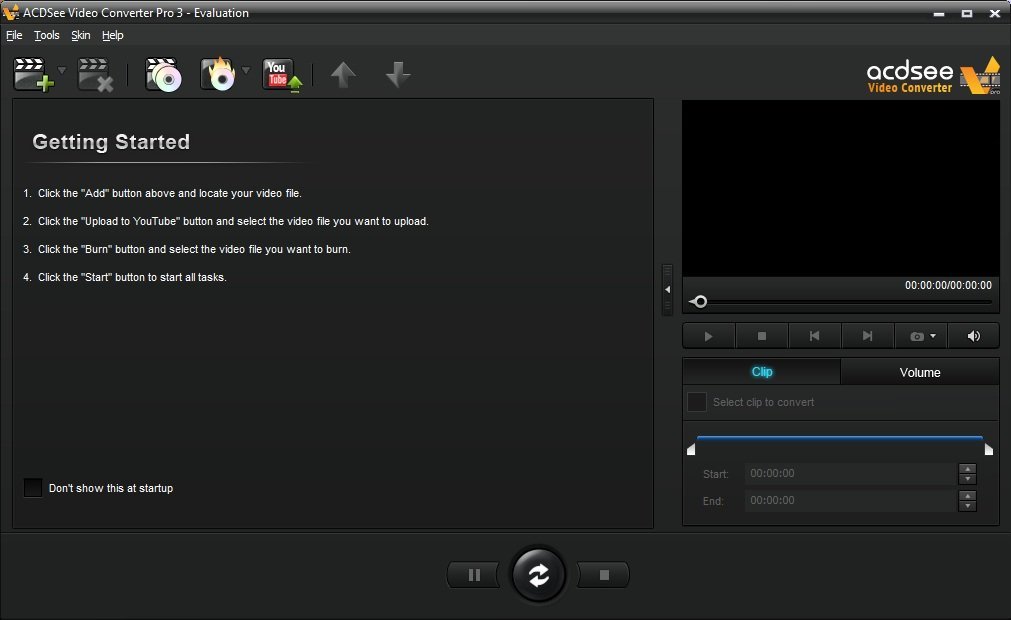
Task: Click the ACDSee Video Converter logo
Action: (x=933, y=76)
